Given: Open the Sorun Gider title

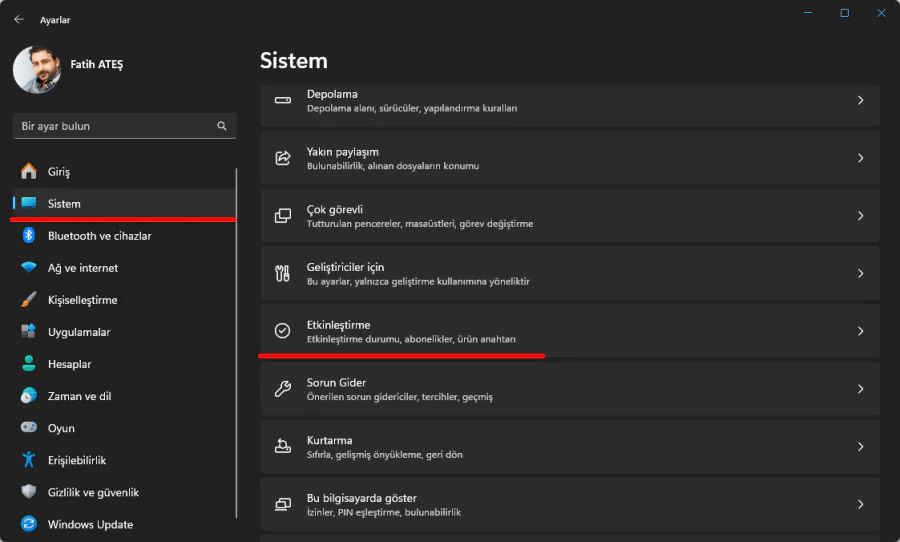Looking at the screenshot, I should pos(336,382).
